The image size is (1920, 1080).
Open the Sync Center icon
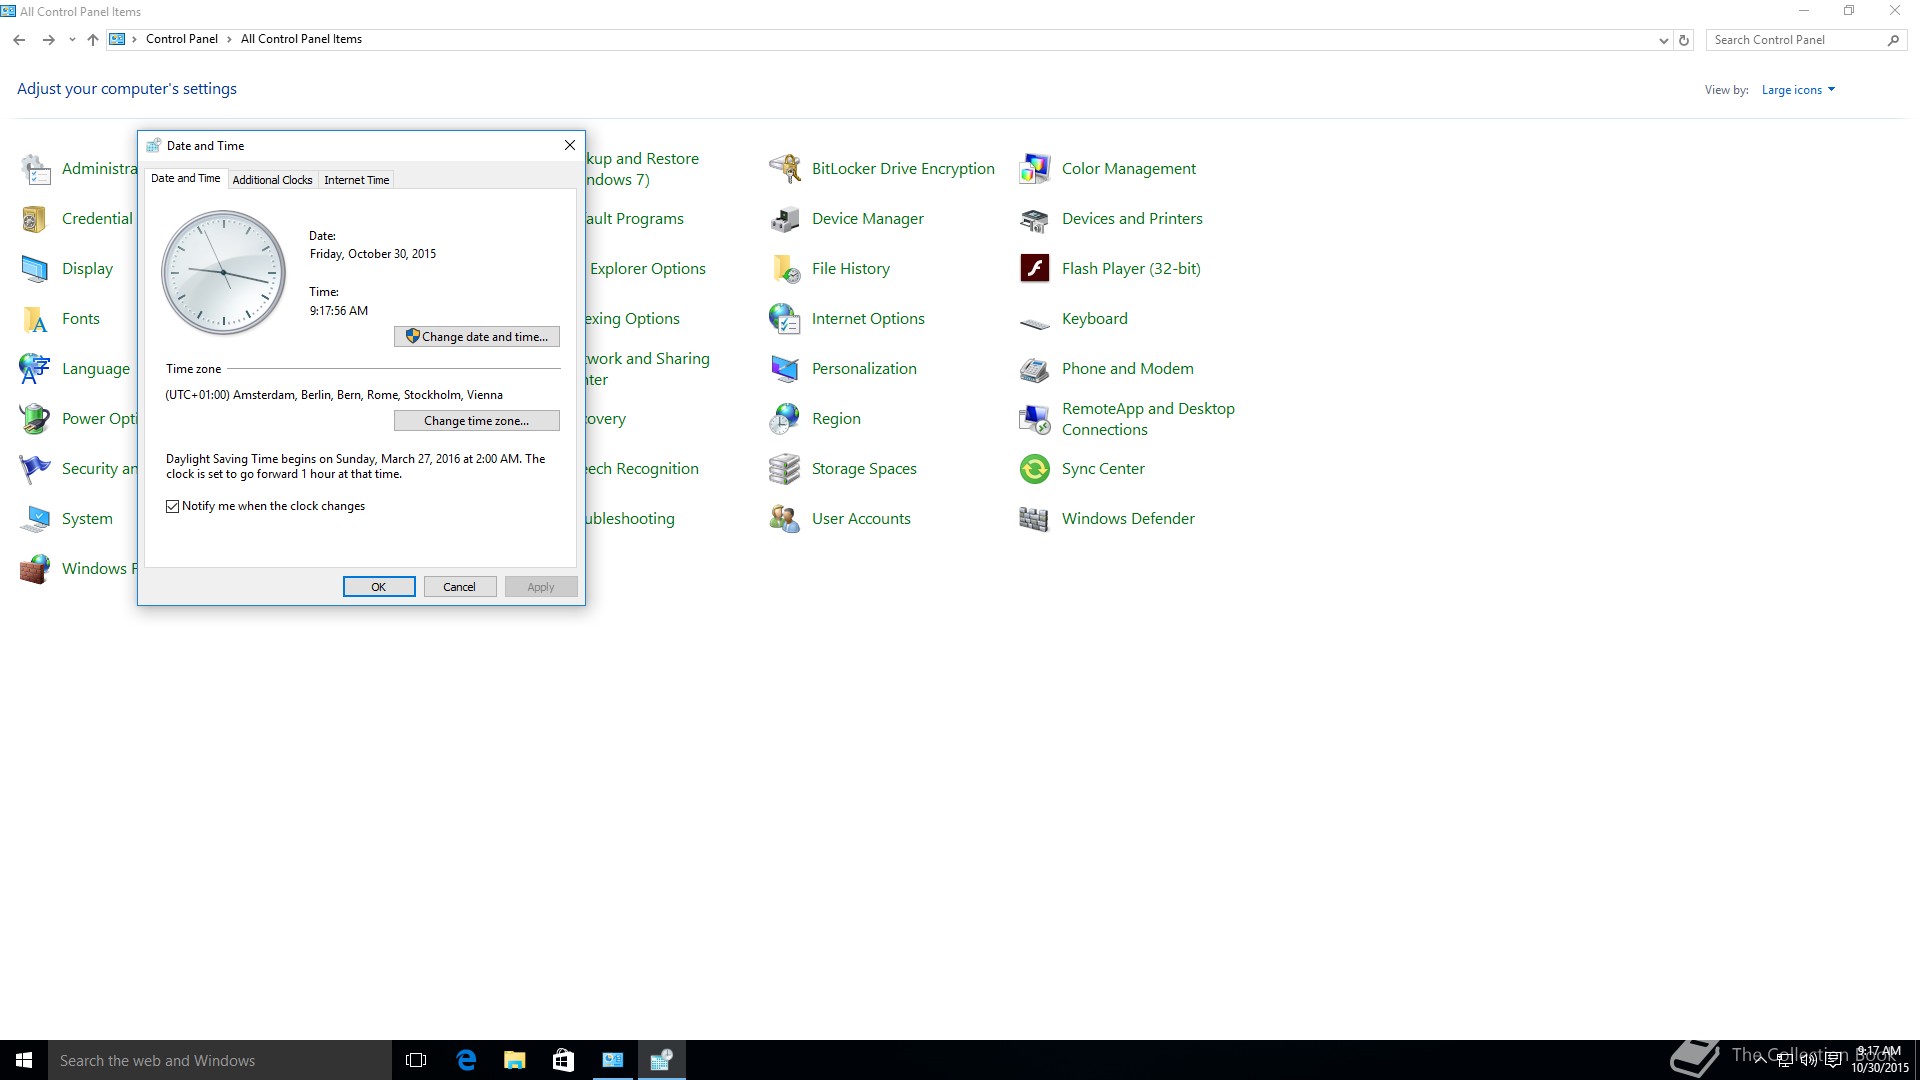1034,468
